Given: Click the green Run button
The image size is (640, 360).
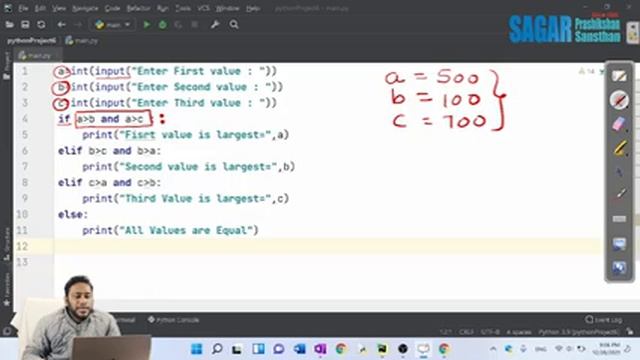Looking at the screenshot, I should point(147,25).
